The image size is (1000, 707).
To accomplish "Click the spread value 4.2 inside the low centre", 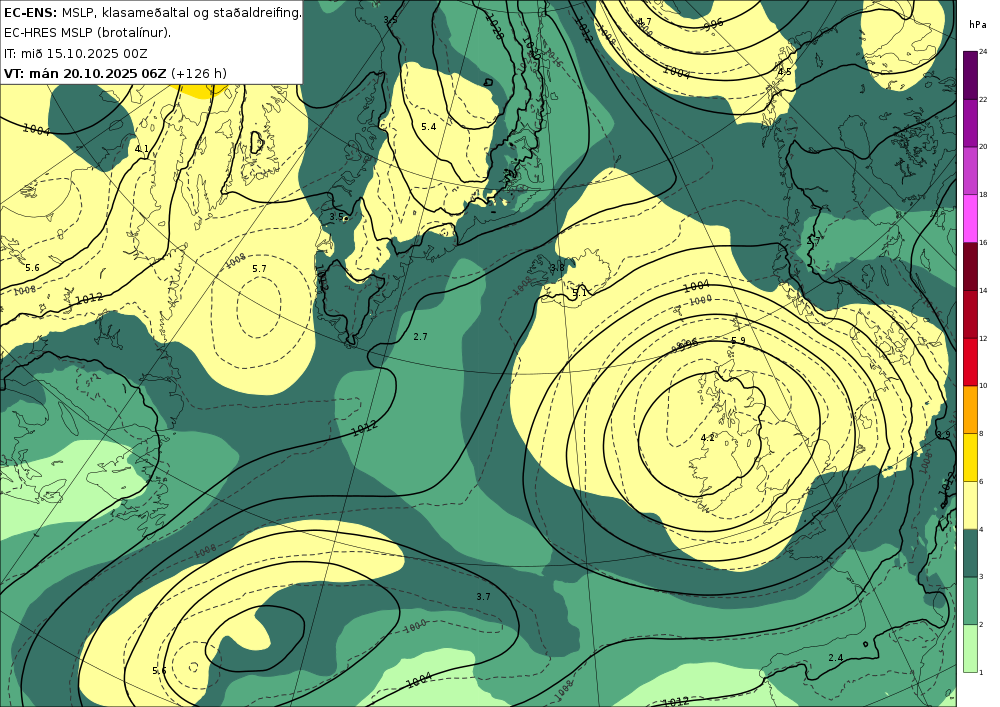I will tap(708, 437).
